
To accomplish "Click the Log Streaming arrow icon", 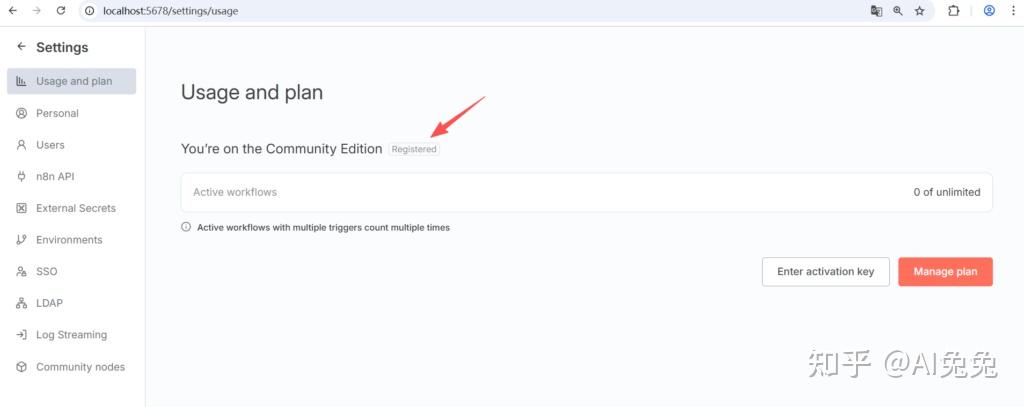I will coord(22,334).
